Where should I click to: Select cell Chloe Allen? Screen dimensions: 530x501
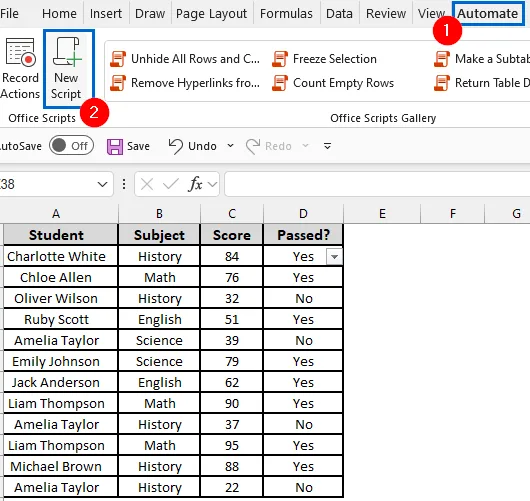point(61,278)
